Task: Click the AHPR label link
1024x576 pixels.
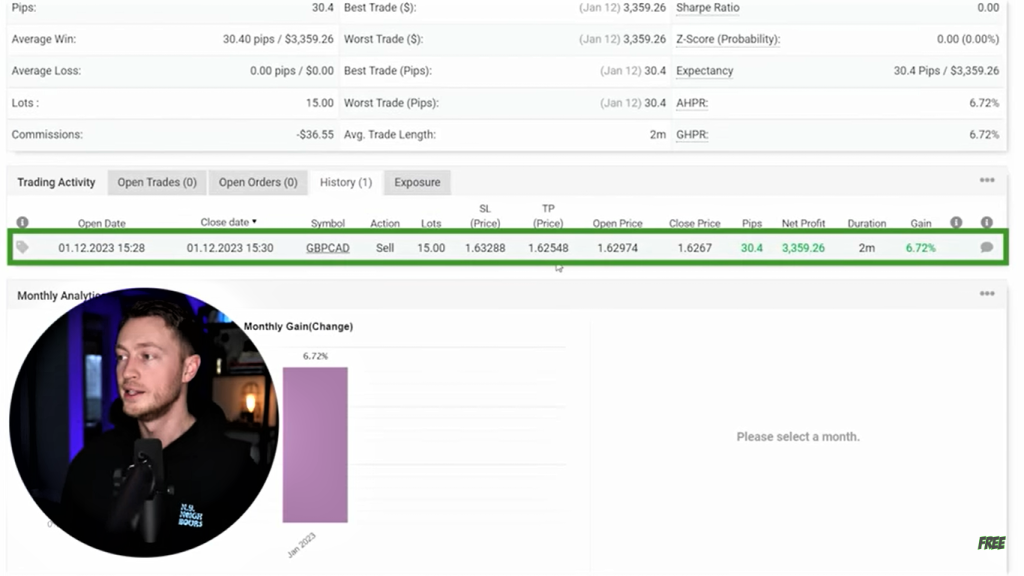Action: (691, 103)
